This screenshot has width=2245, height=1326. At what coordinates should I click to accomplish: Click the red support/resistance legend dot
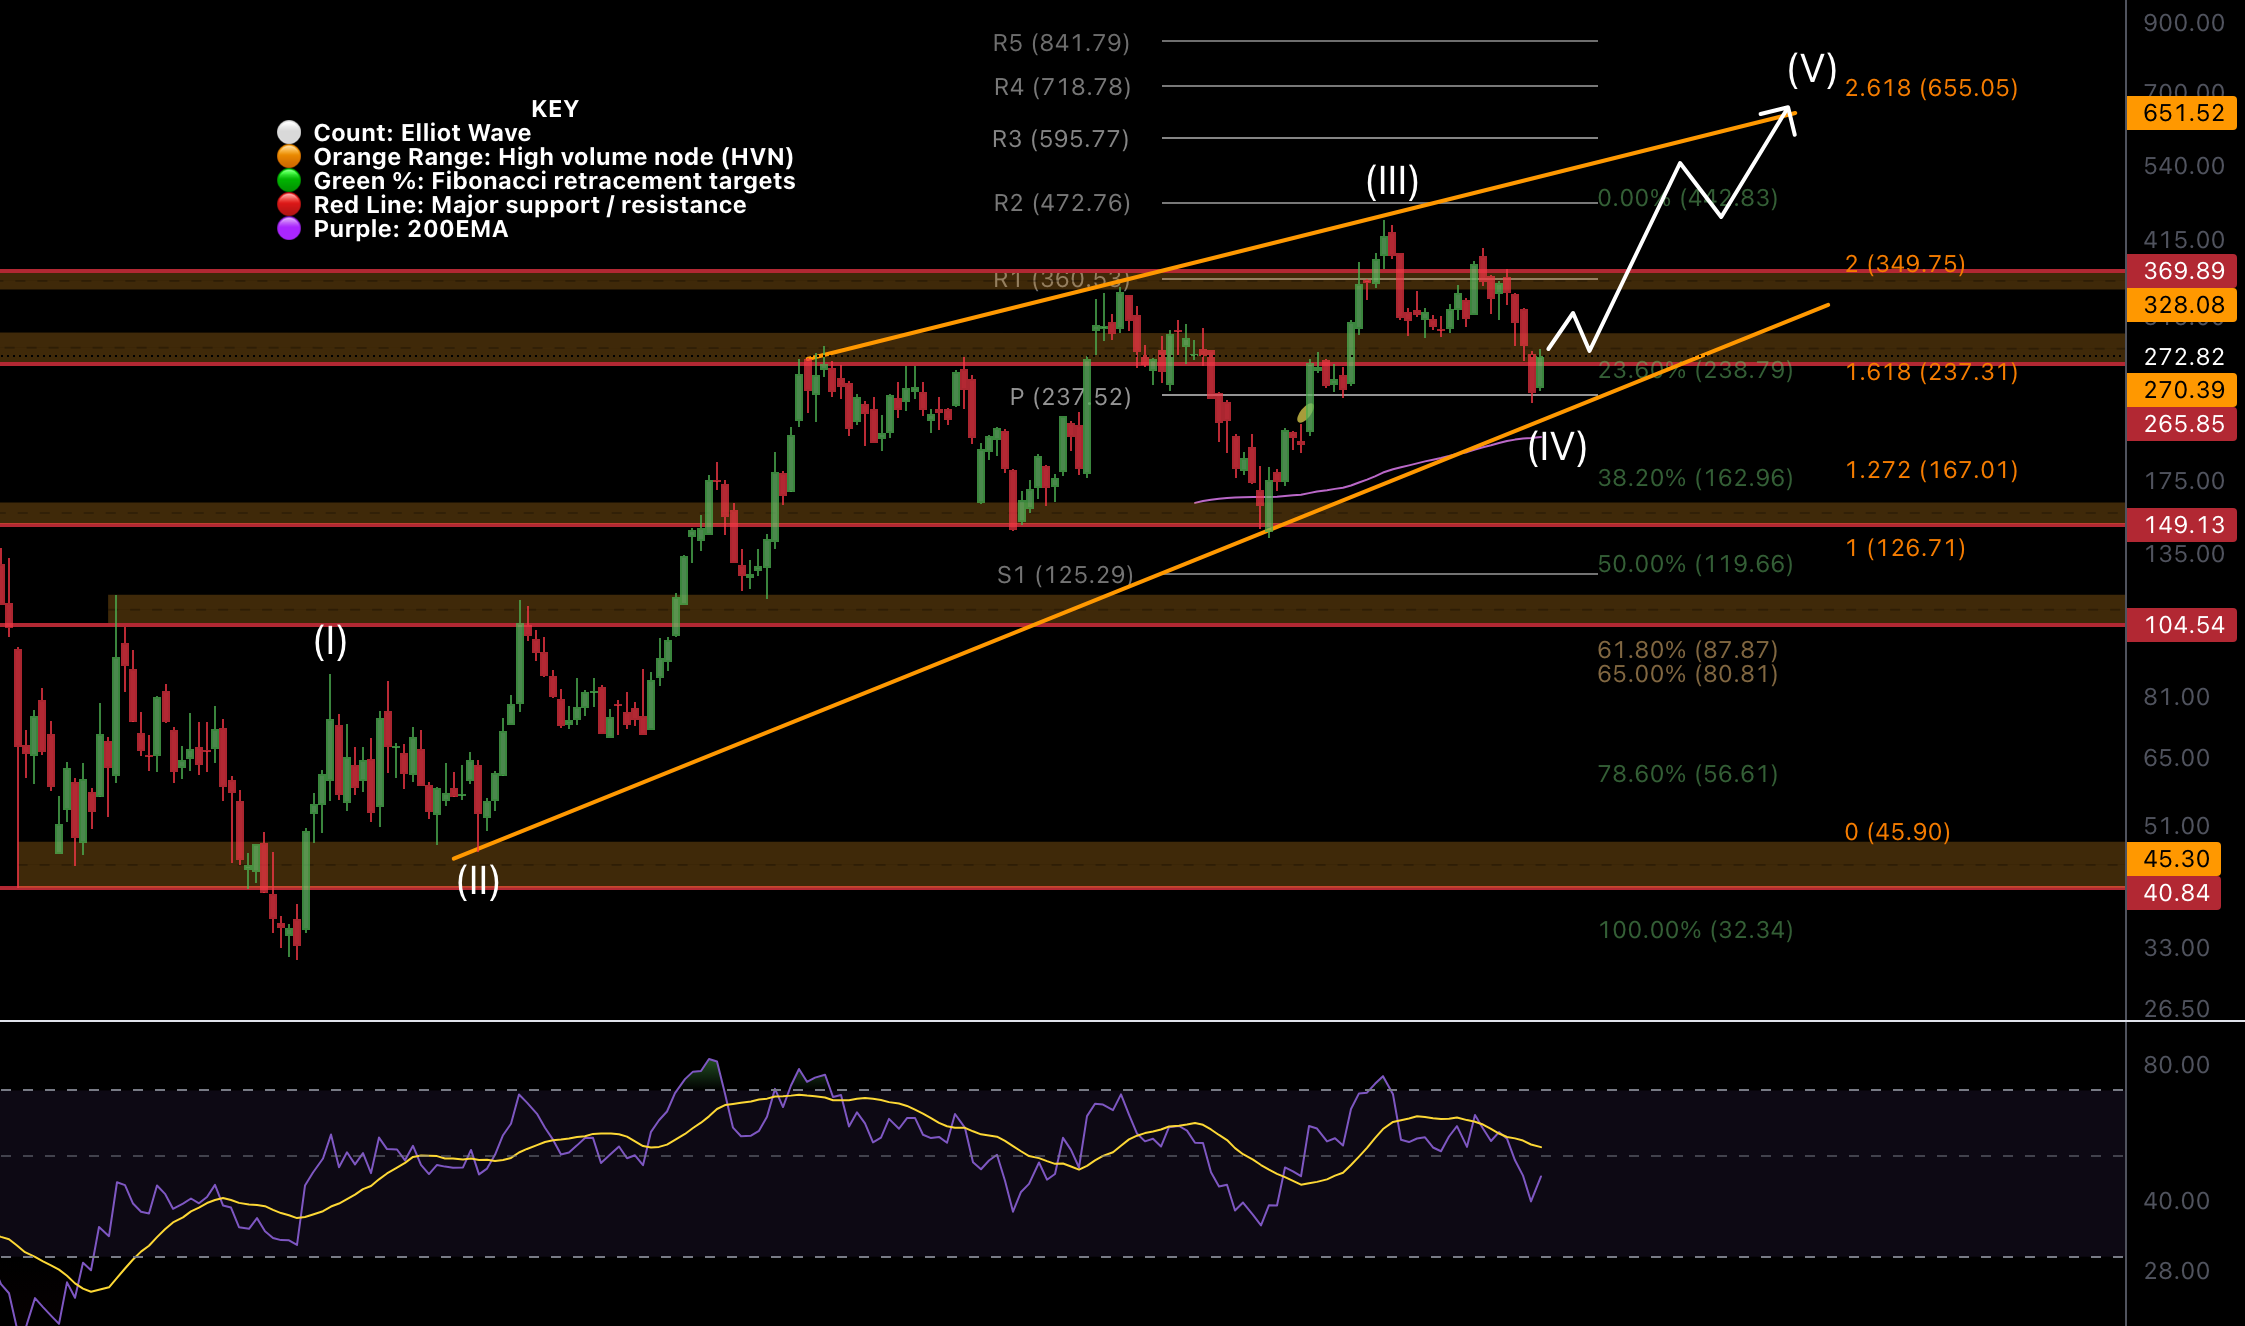(289, 204)
